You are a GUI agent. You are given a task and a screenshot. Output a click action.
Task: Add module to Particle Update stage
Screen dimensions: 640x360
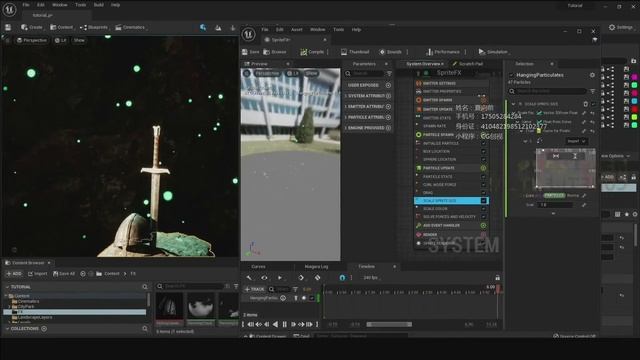click(483, 168)
